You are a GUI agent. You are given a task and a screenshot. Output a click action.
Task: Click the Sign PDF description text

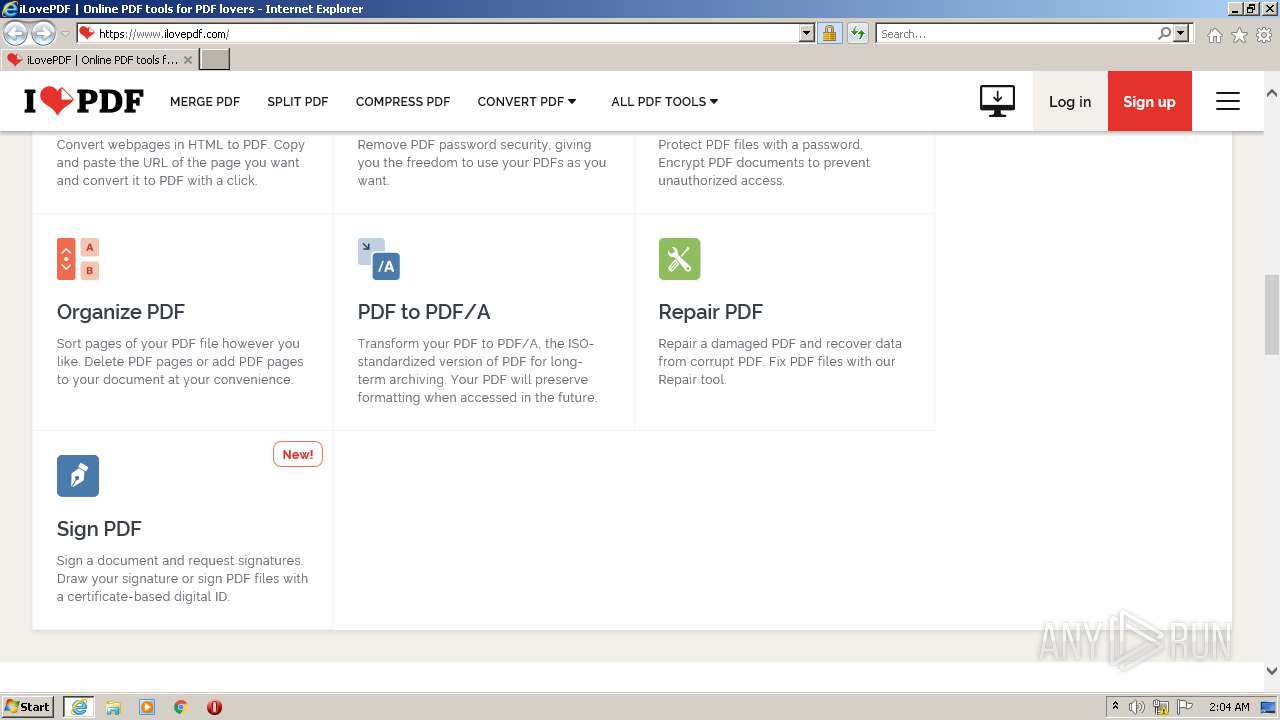[x=183, y=579]
